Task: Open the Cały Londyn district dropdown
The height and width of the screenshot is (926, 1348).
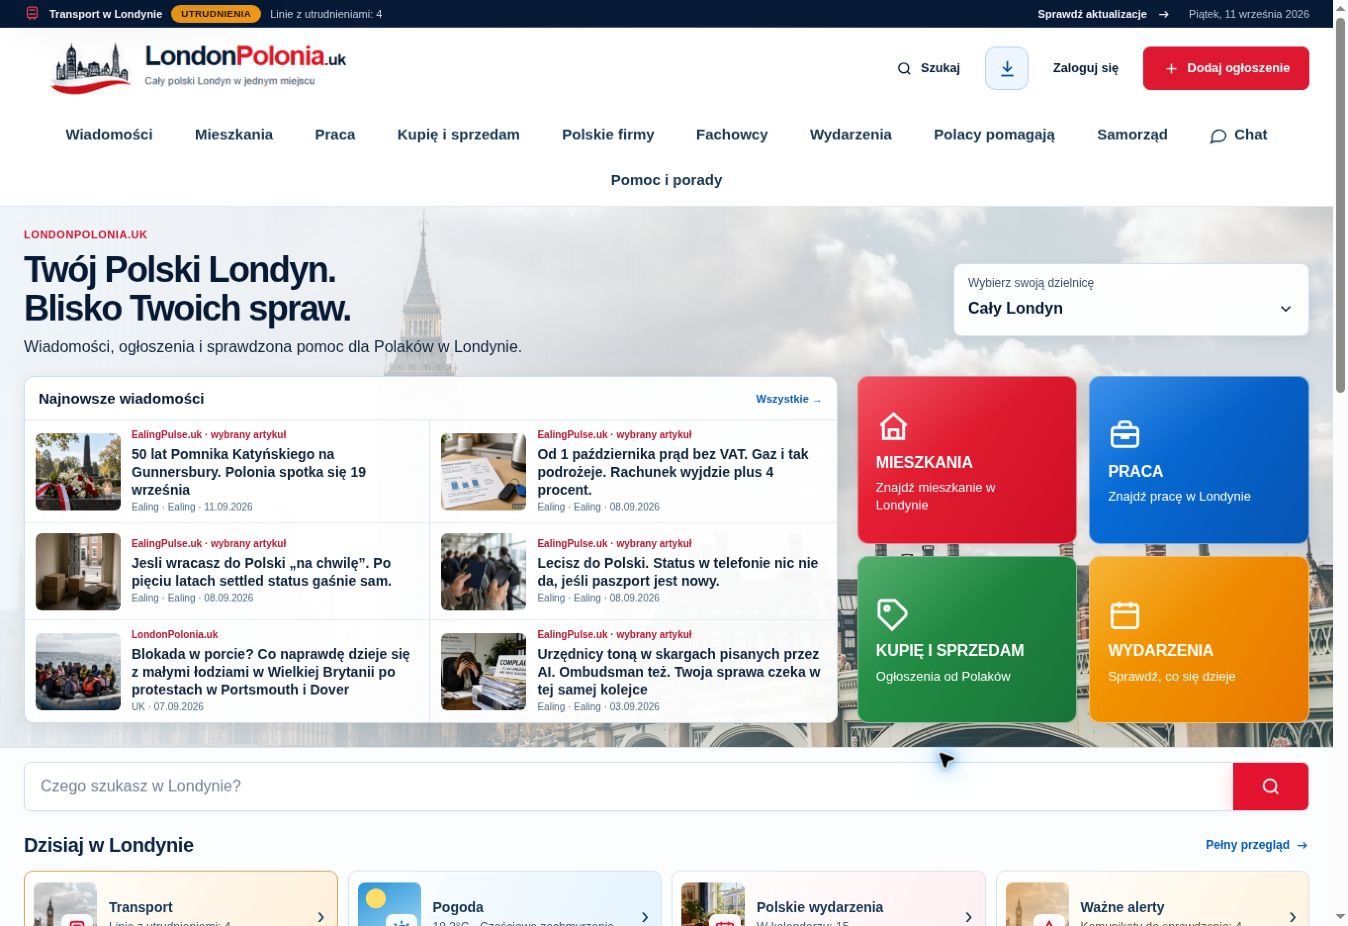Action: coord(1131,299)
